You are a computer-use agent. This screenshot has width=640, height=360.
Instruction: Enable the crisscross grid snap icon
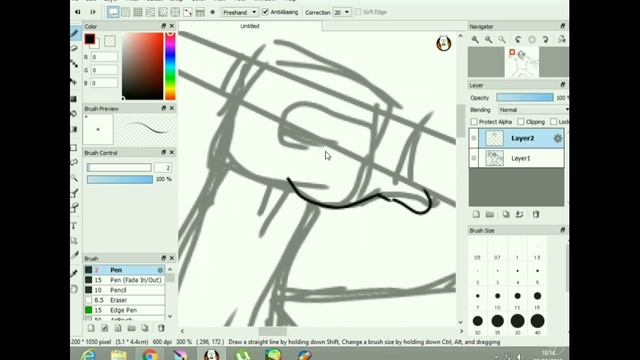[138, 12]
